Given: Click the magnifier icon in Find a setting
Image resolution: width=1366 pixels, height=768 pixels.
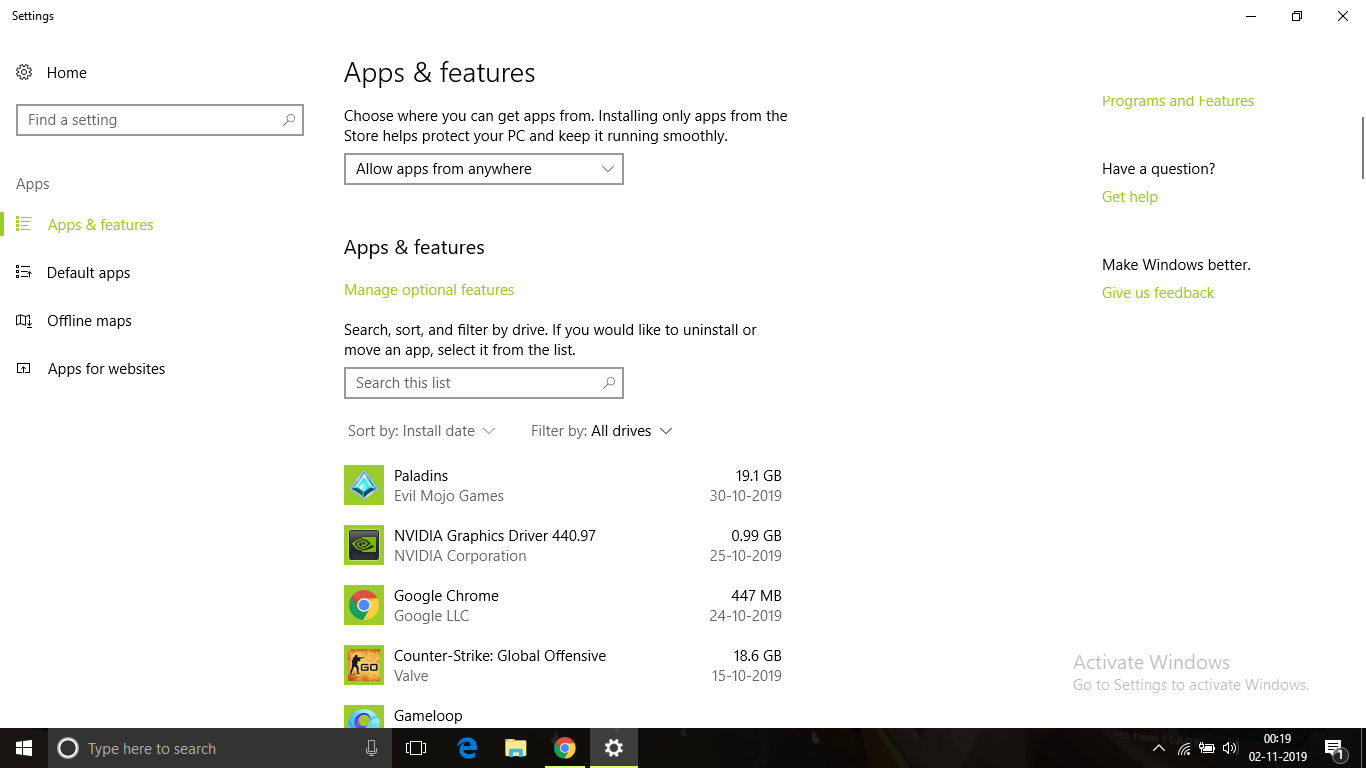Looking at the screenshot, I should 289,120.
